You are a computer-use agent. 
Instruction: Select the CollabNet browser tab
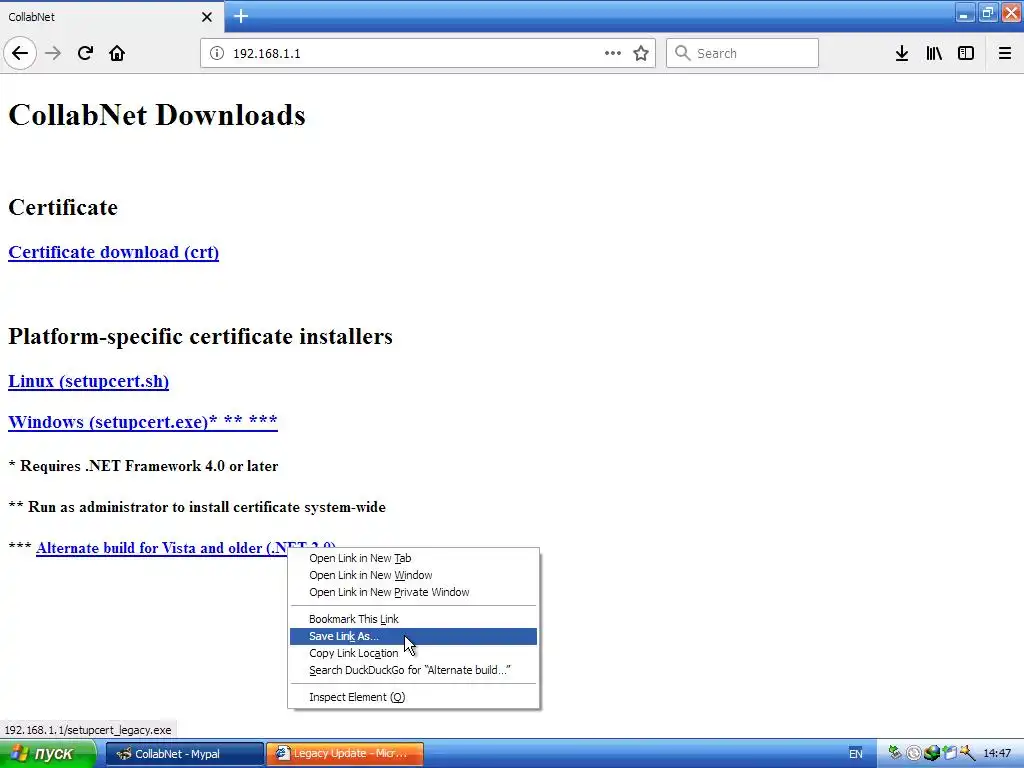click(111, 17)
